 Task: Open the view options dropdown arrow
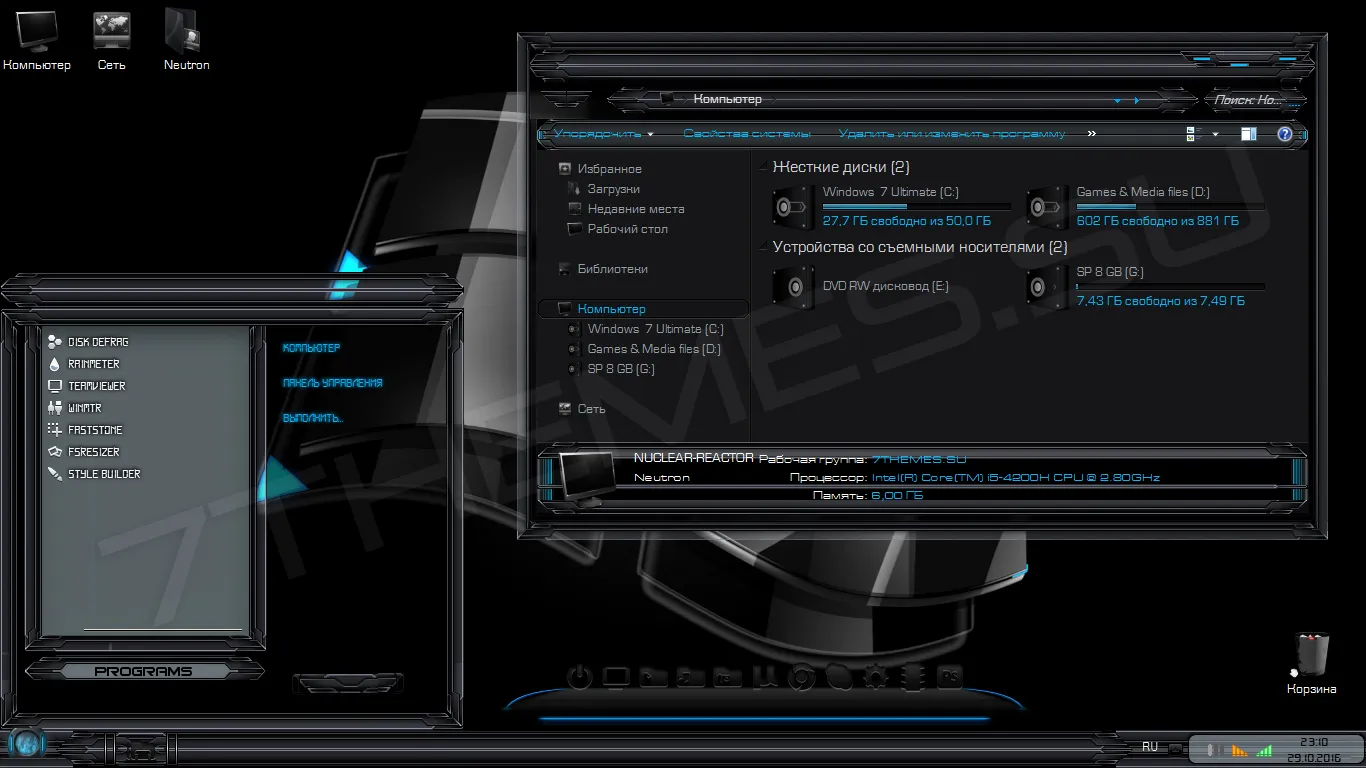pyautogui.click(x=1216, y=134)
